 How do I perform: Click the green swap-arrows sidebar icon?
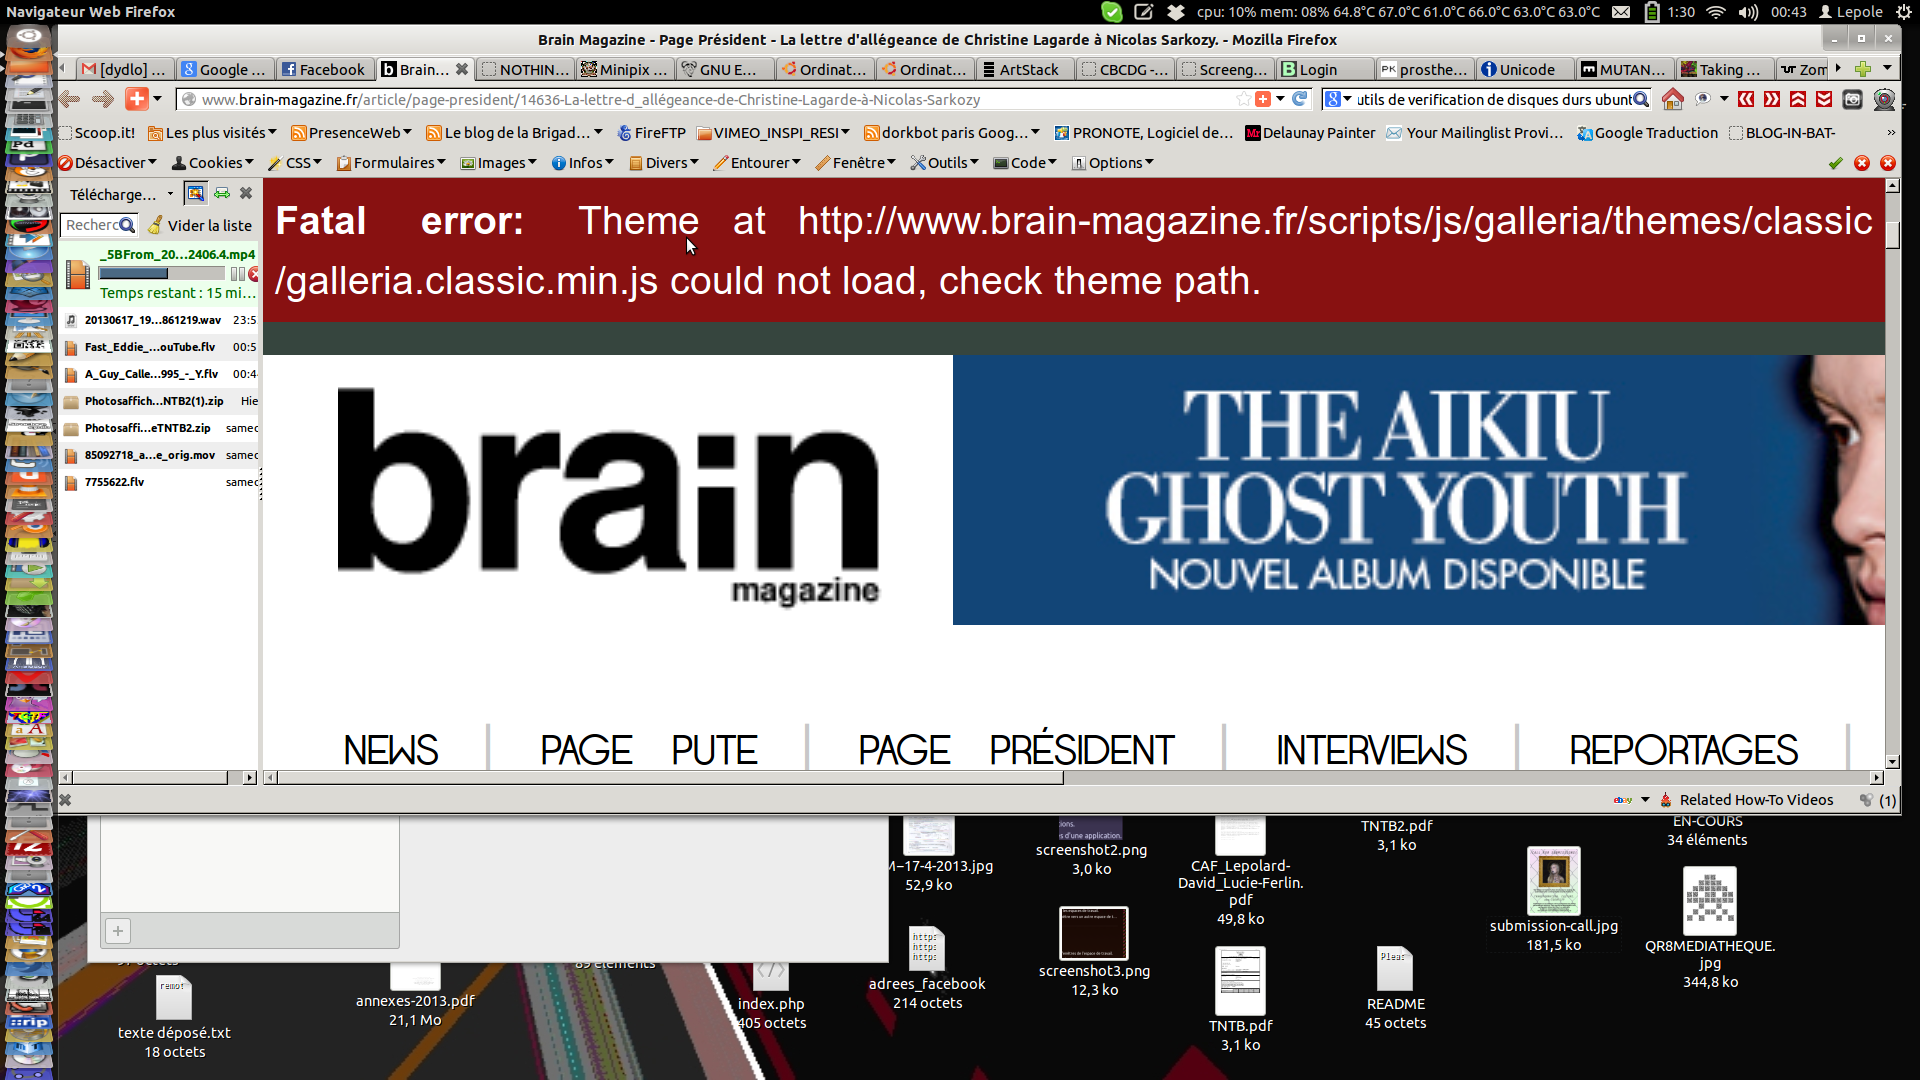point(222,194)
